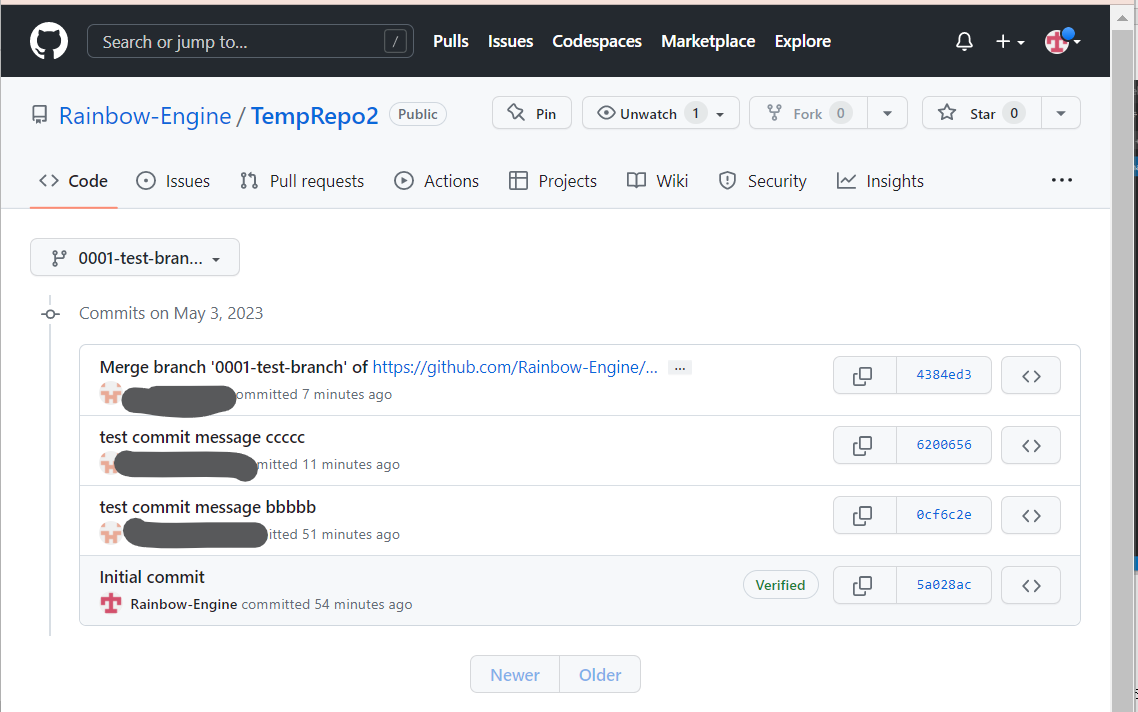Click the 'Commits on May 3, 2023' heading
The image size is (1138, 712).
click(171, 313)
